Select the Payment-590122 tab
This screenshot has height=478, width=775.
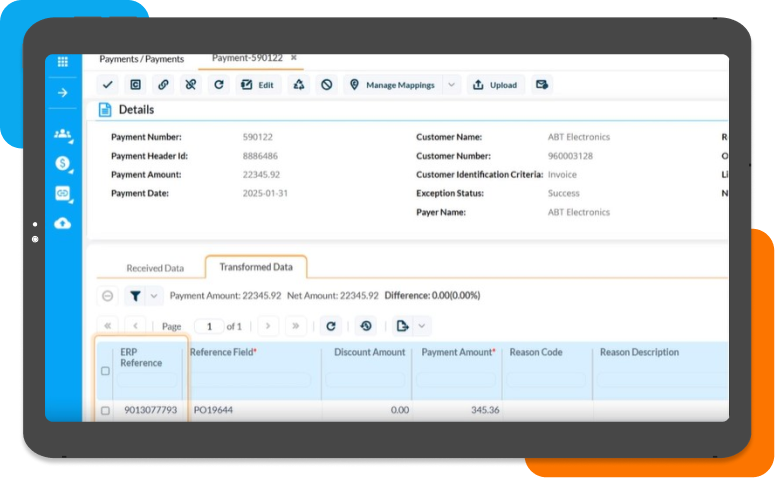247,58
